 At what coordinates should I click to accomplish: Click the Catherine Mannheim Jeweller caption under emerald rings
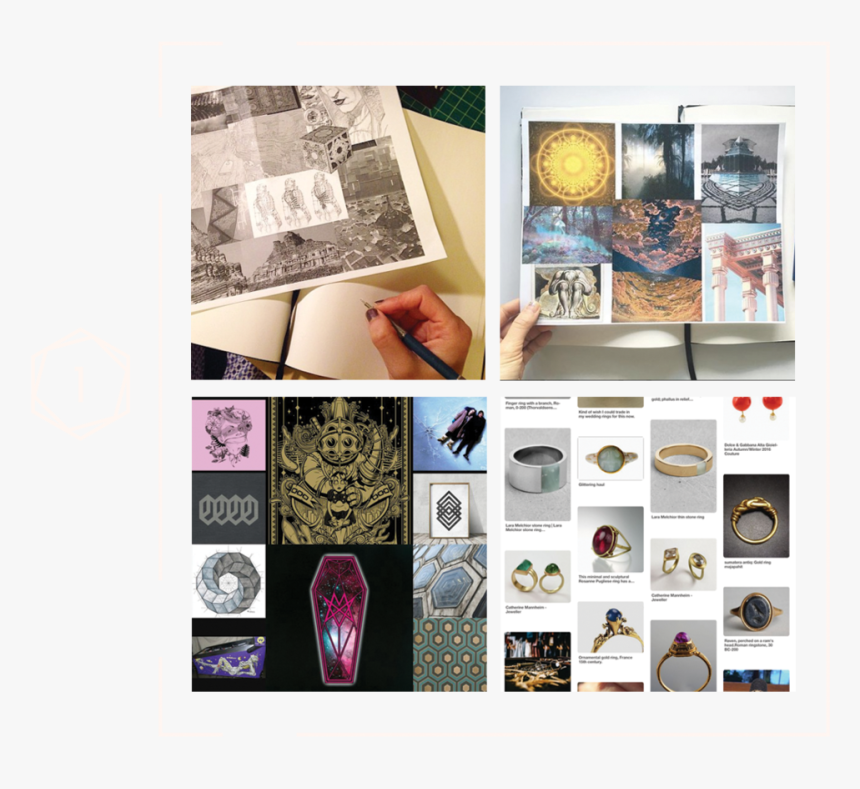click(526, 609)
